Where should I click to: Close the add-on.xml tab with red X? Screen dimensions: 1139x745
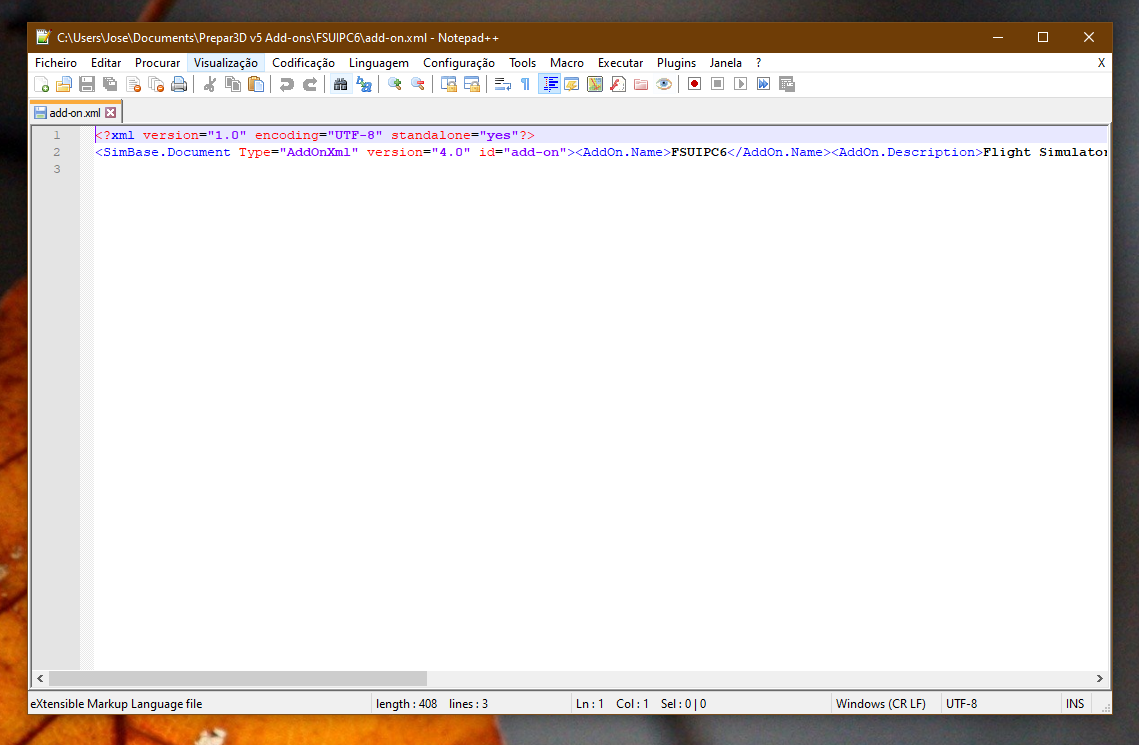[110, 113]
